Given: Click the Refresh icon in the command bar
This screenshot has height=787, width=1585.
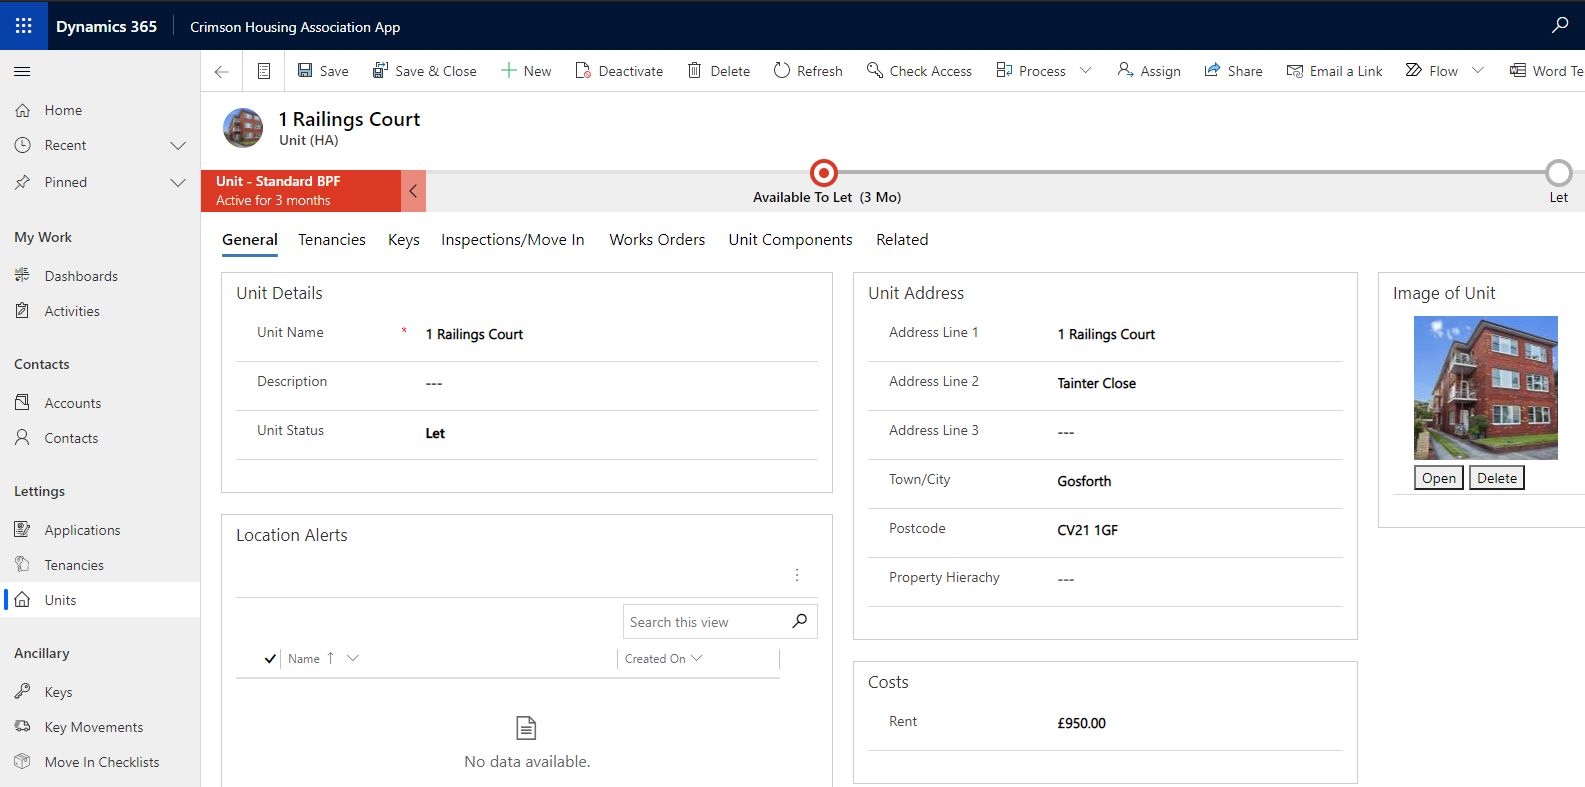Looking at the screenshot, I should tap(782, 71).
